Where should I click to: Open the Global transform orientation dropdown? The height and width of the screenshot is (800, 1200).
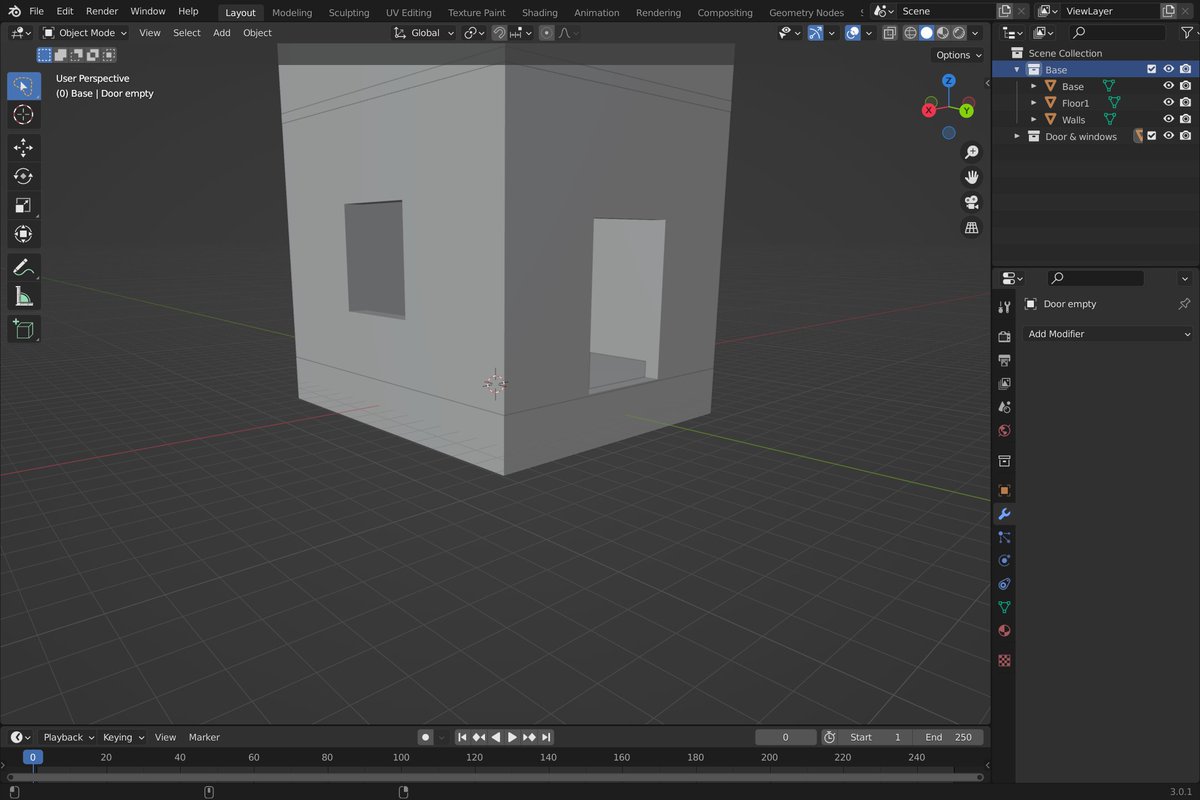click(x=425, y=33)
